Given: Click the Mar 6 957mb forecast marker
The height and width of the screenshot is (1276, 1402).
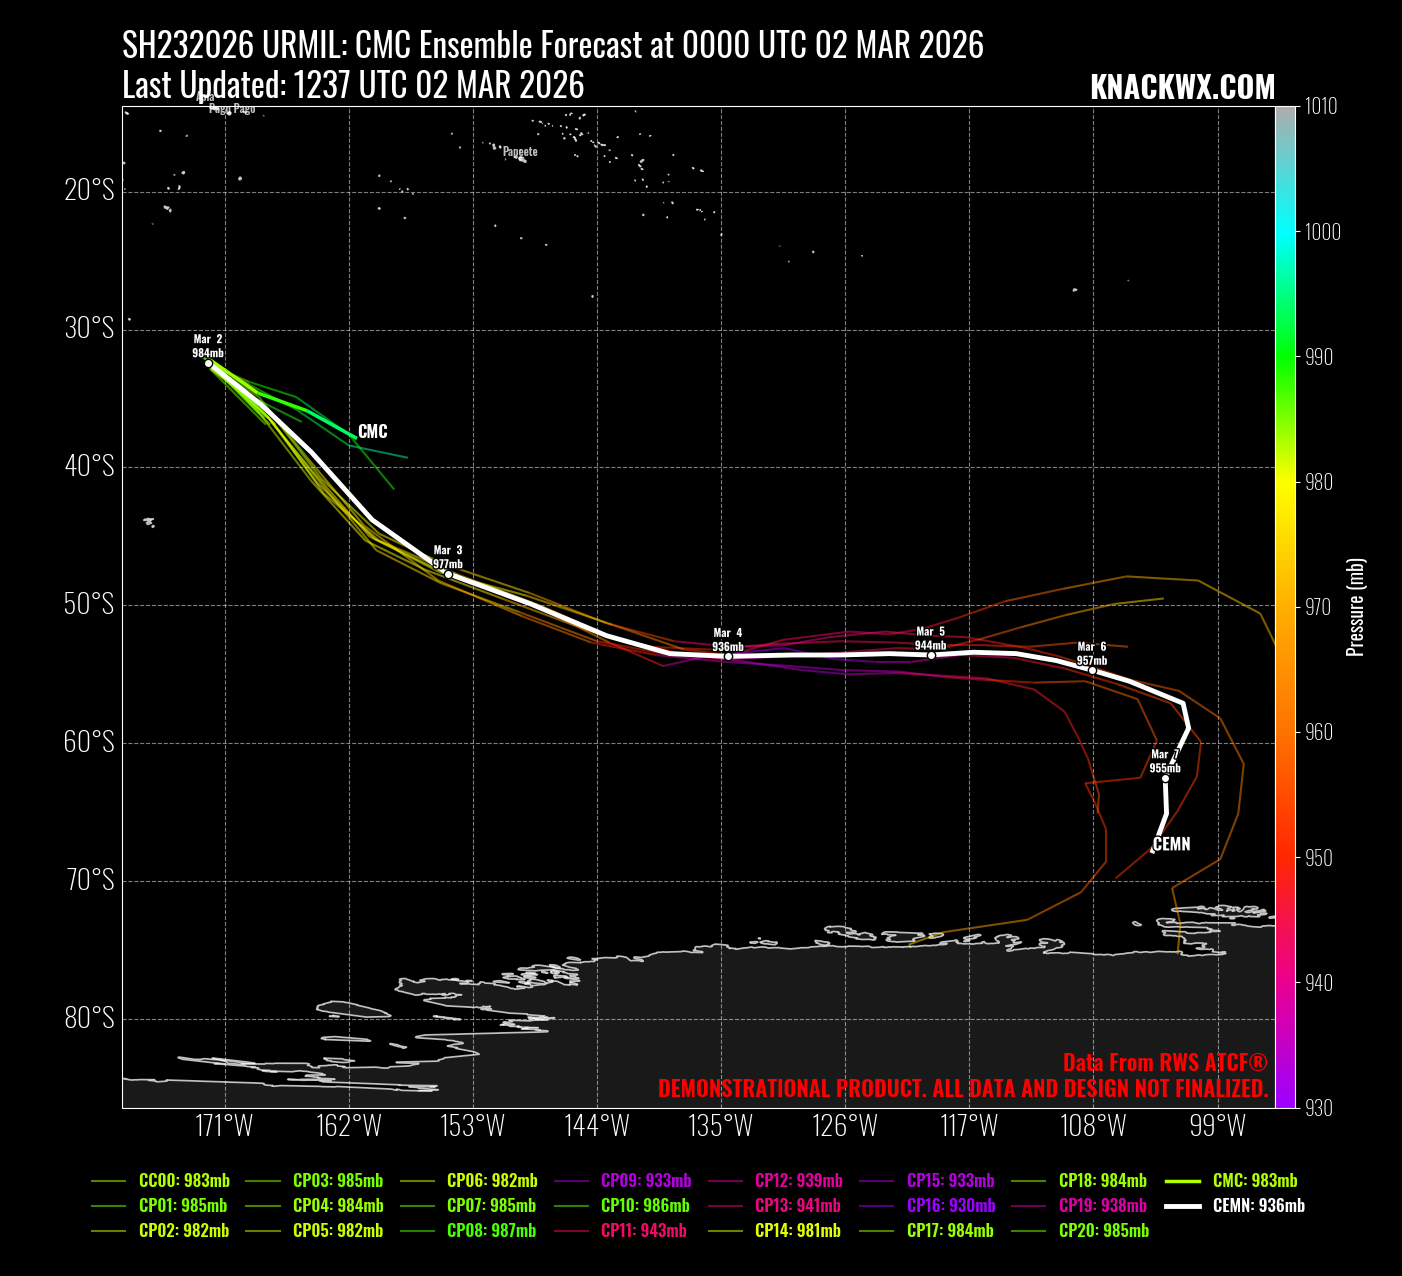Looking at the screenshot, I should coord(1092,670).
